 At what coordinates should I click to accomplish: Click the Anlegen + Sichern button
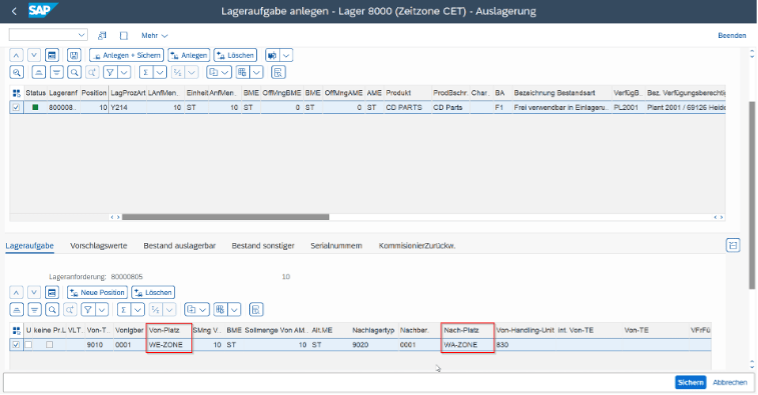pos(127,55)
